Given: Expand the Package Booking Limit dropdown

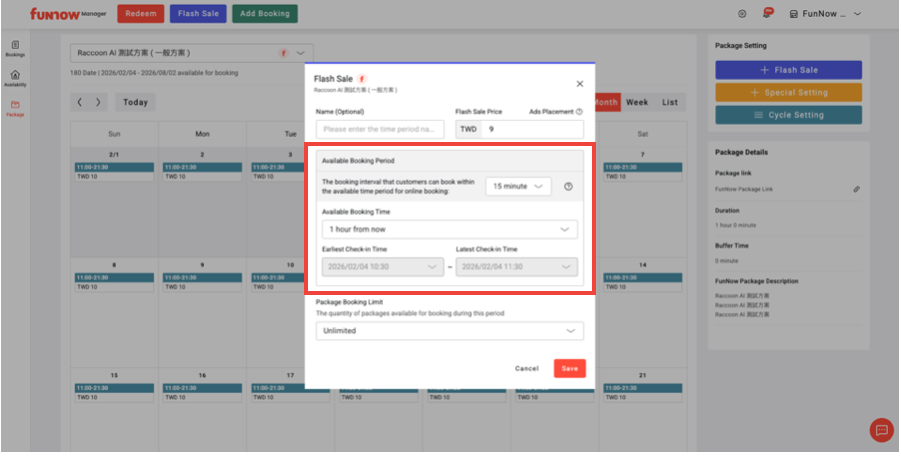Looking at the screenshot, I should click(x=450, y=331).
